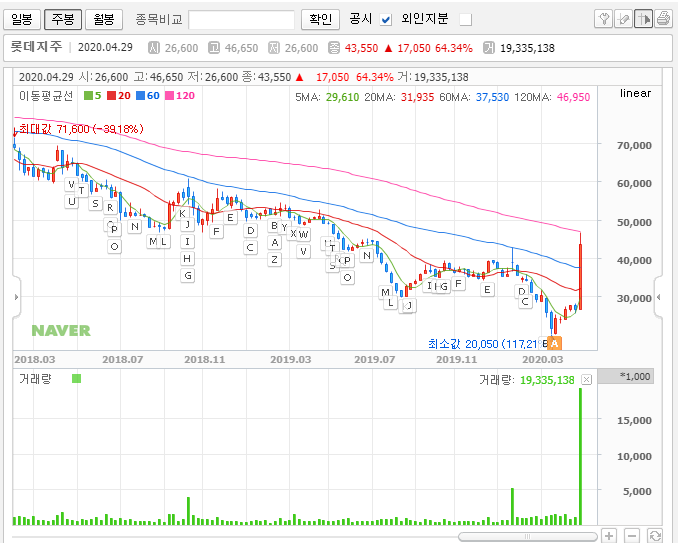The image size is (683, 543).
Task: Open the orange A disclosure marker
Action: click(x=555, y=343)
